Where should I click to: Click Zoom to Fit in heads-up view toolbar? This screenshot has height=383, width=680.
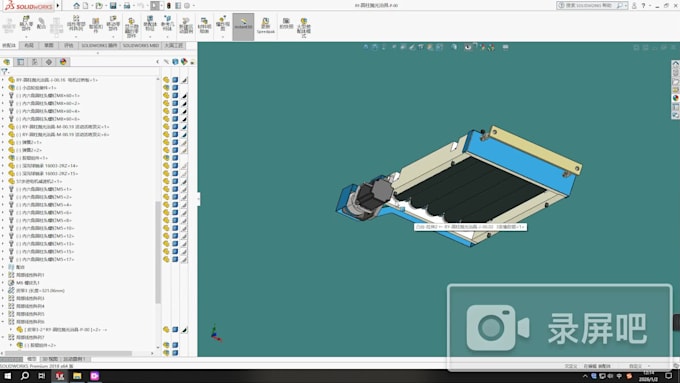(x=366, y=47)
